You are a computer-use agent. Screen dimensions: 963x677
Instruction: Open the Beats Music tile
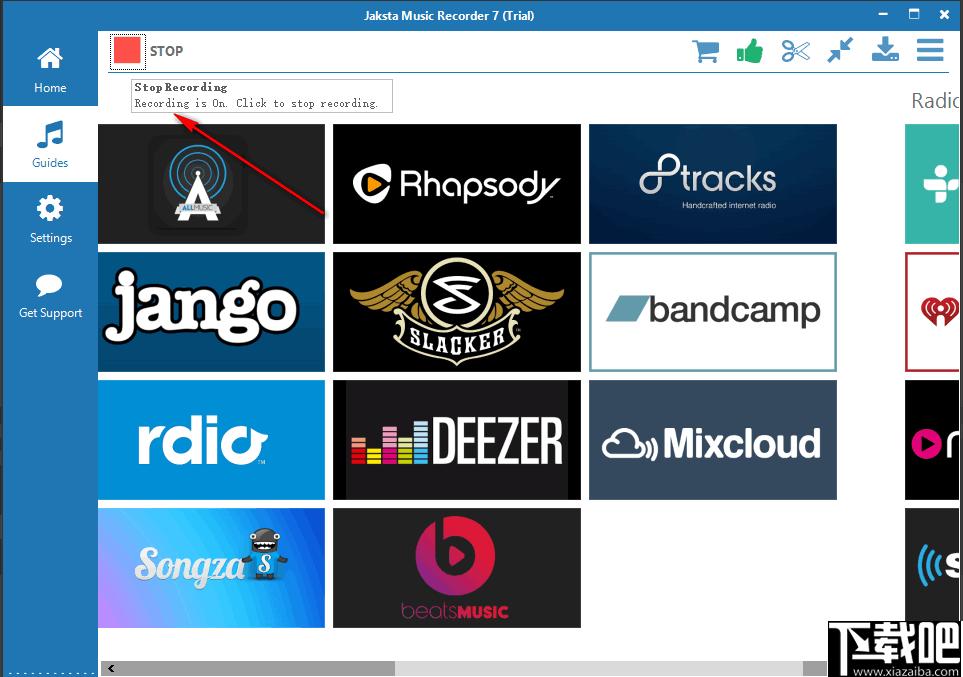pyautogui.click(x=456, y=568)
